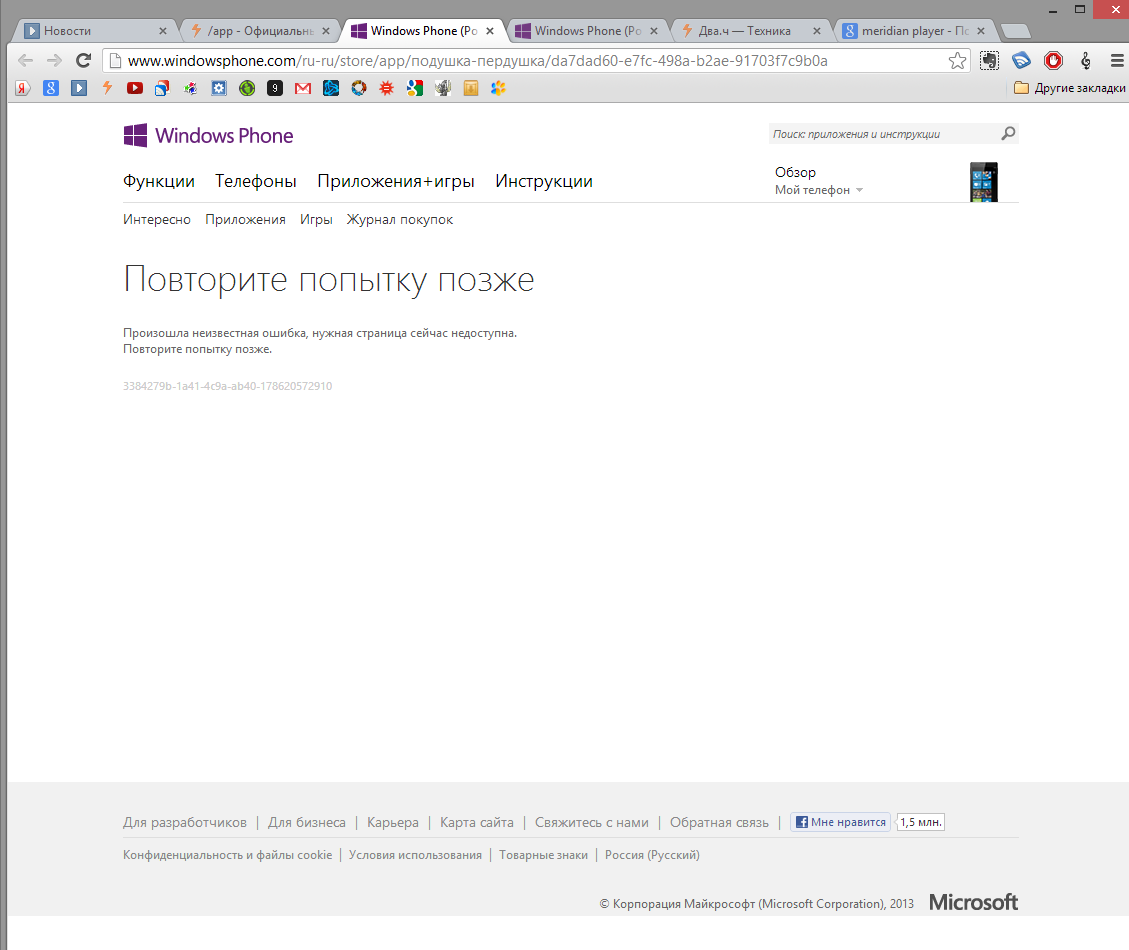The image size is (1129, 950).
Task: Expand the Мой телефон dropdown
Action: [x=819, y=190]
